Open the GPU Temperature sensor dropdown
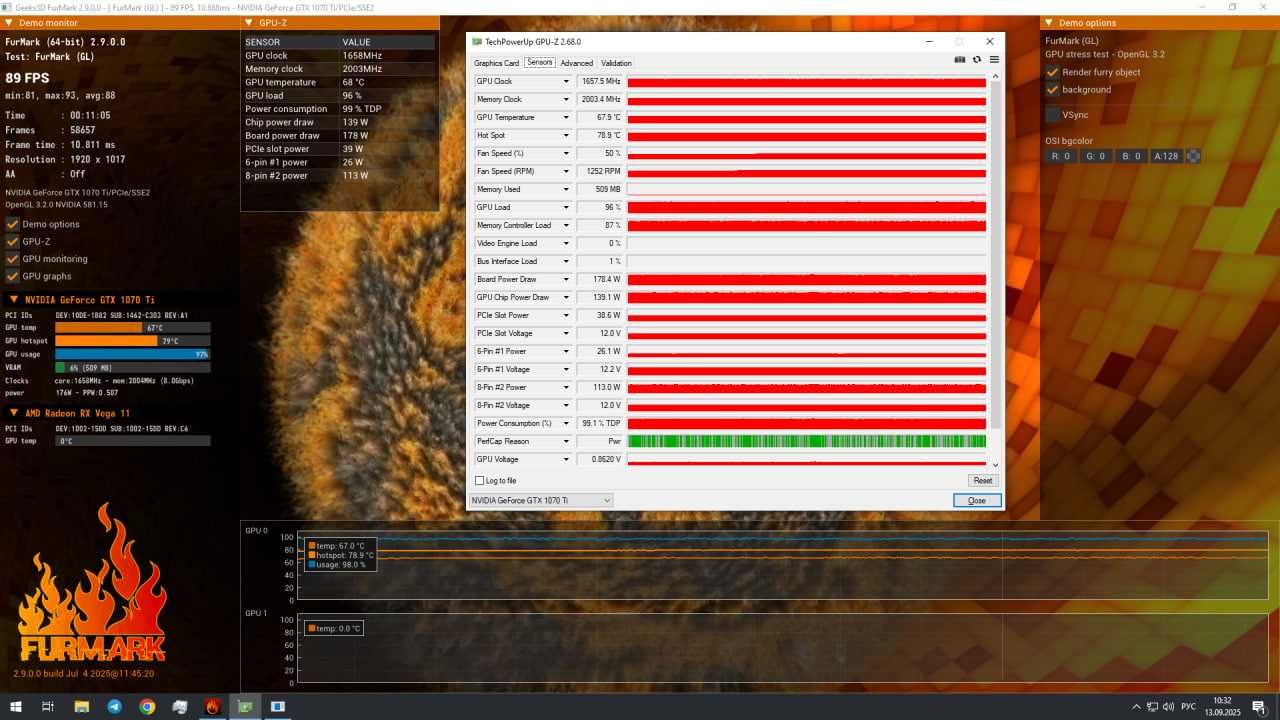Viewport: 1280px width, 720px height. (x=566, y=117)
